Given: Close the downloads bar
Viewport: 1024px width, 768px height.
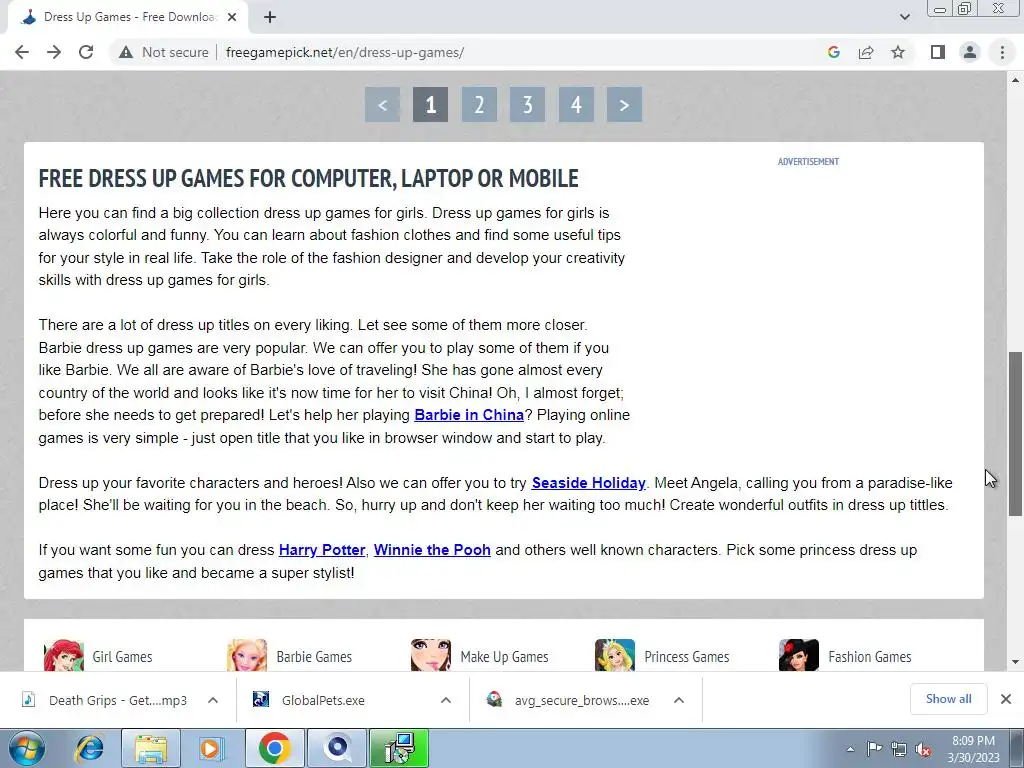Looking at the screenshot, I should (1006, 699).
